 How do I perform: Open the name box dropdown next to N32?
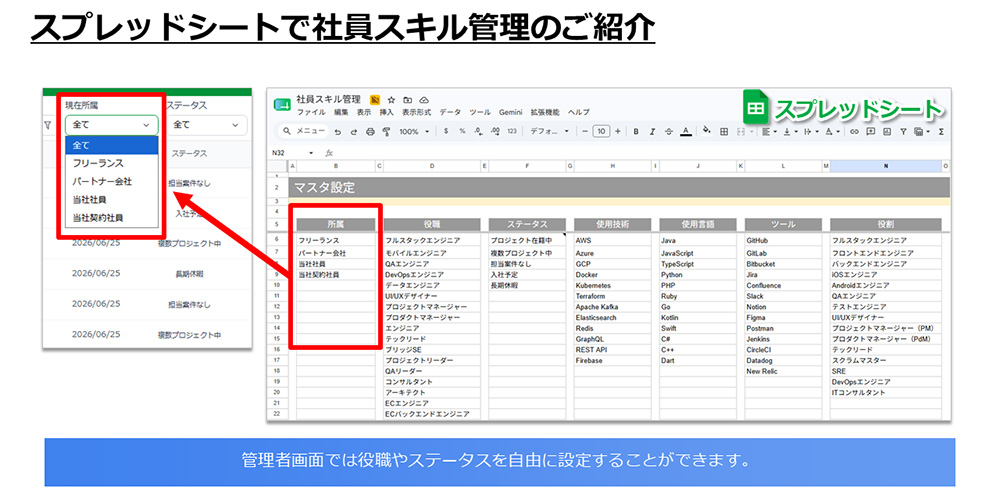[x=311, y=153]
